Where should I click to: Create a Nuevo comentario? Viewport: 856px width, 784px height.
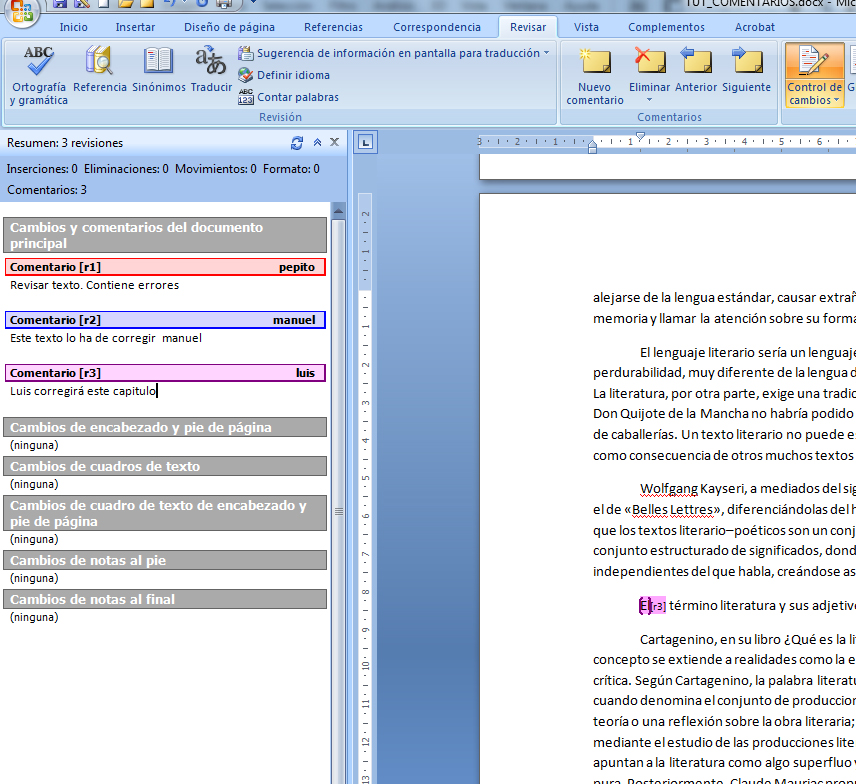594,72
